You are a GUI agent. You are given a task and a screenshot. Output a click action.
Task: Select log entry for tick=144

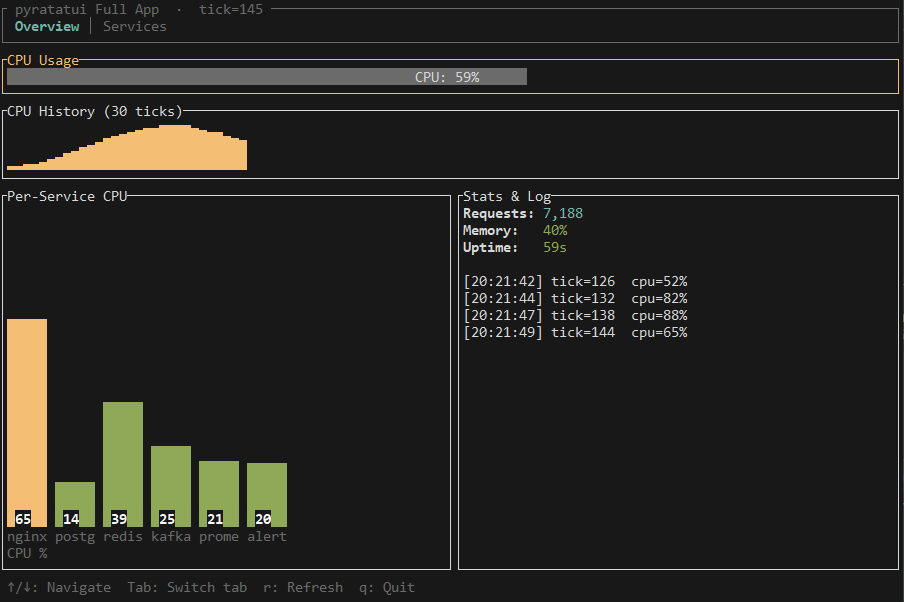(x=575, y=333)
